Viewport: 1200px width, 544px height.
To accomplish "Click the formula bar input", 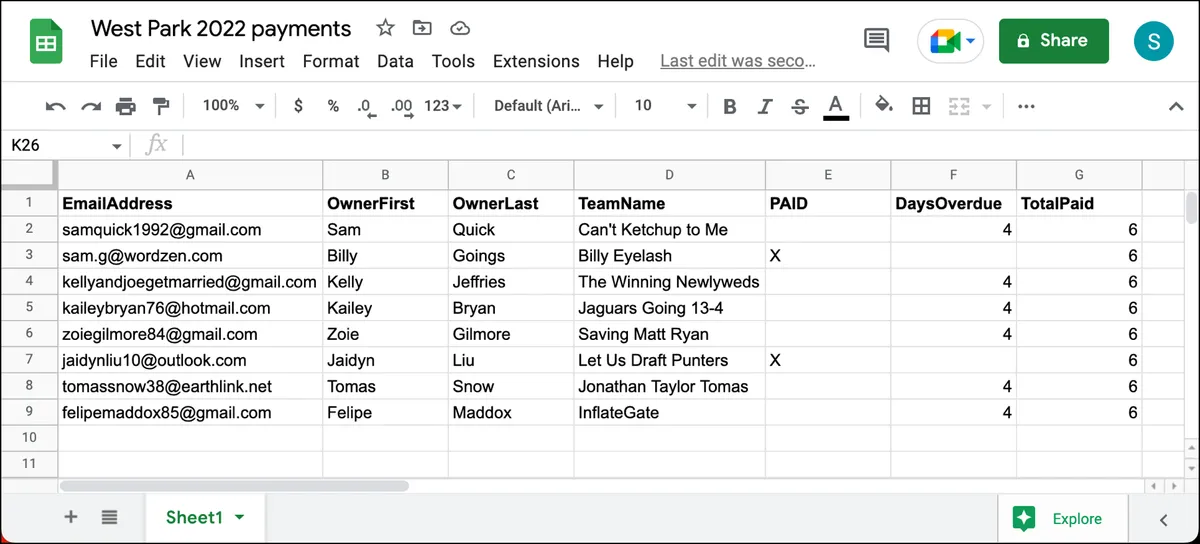I will pos(690,145).
